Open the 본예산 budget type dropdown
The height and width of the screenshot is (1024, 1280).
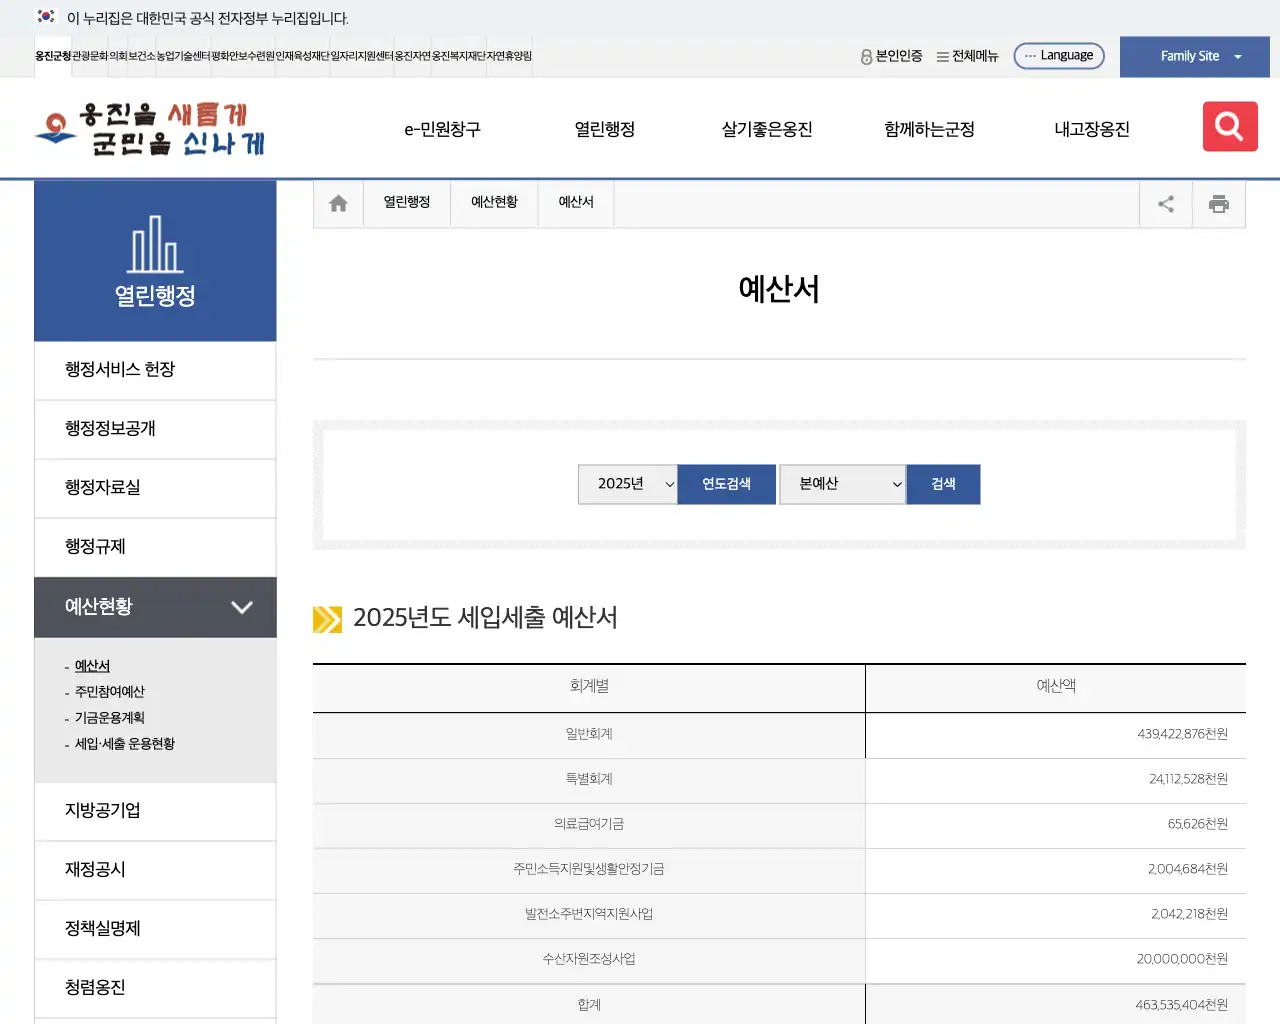pos(842,484)
